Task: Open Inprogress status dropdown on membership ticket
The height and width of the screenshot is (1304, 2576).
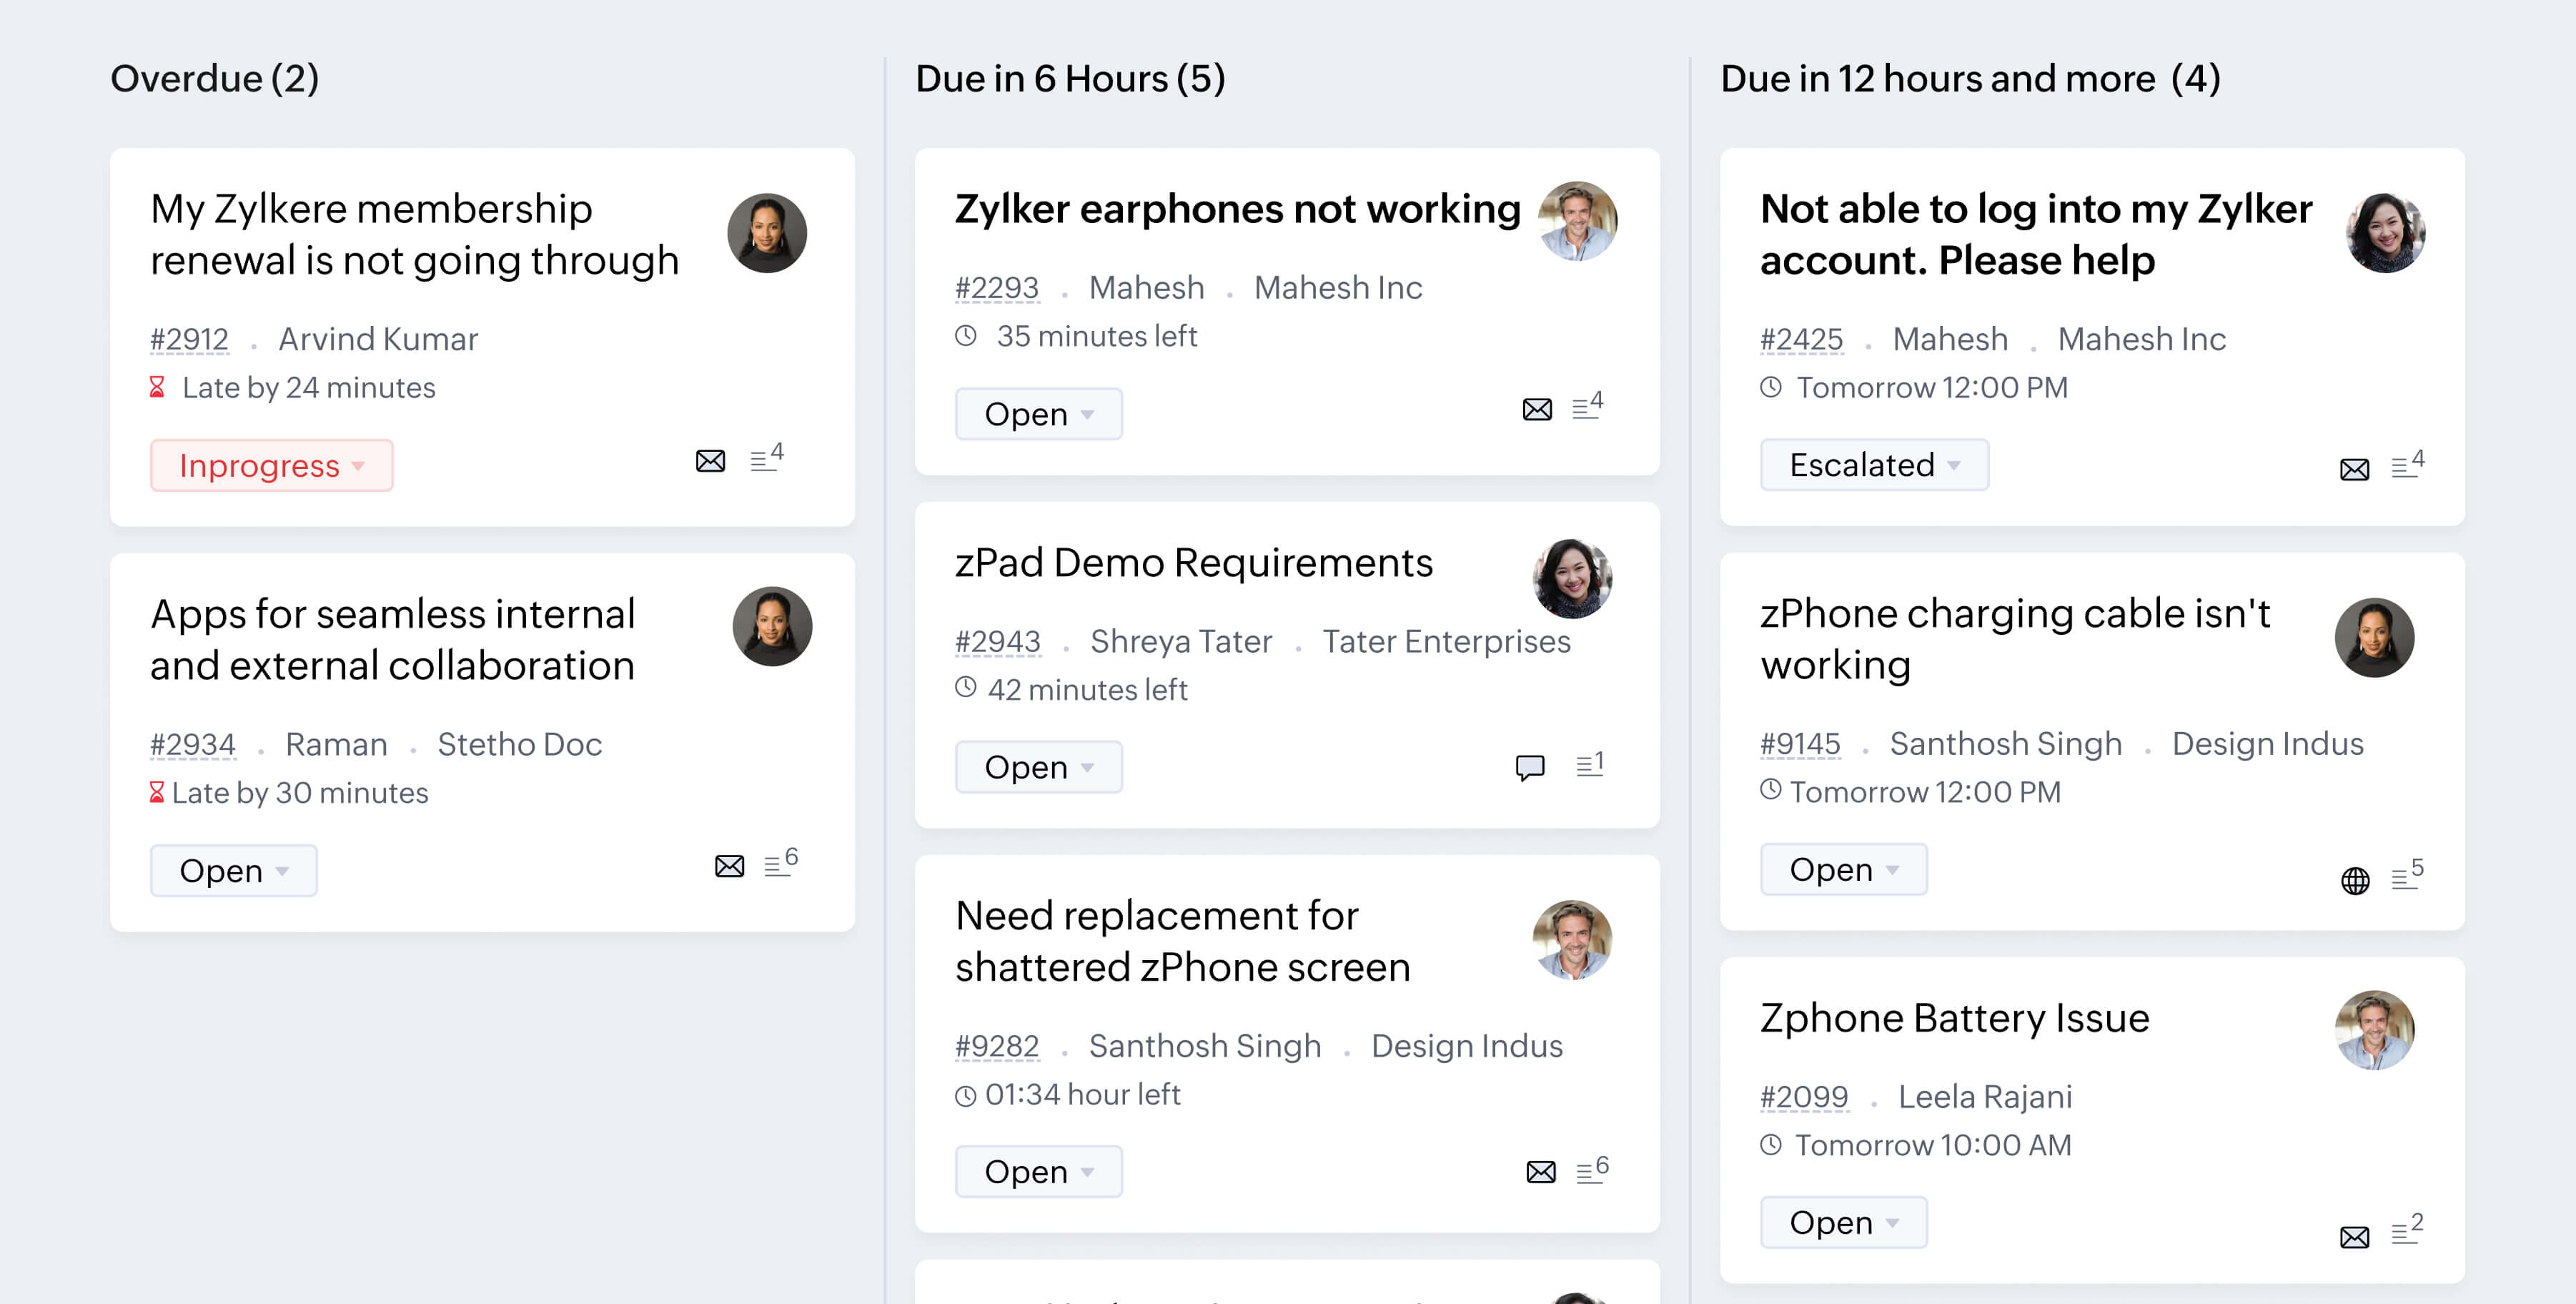Action: click(x=271, y=466)
